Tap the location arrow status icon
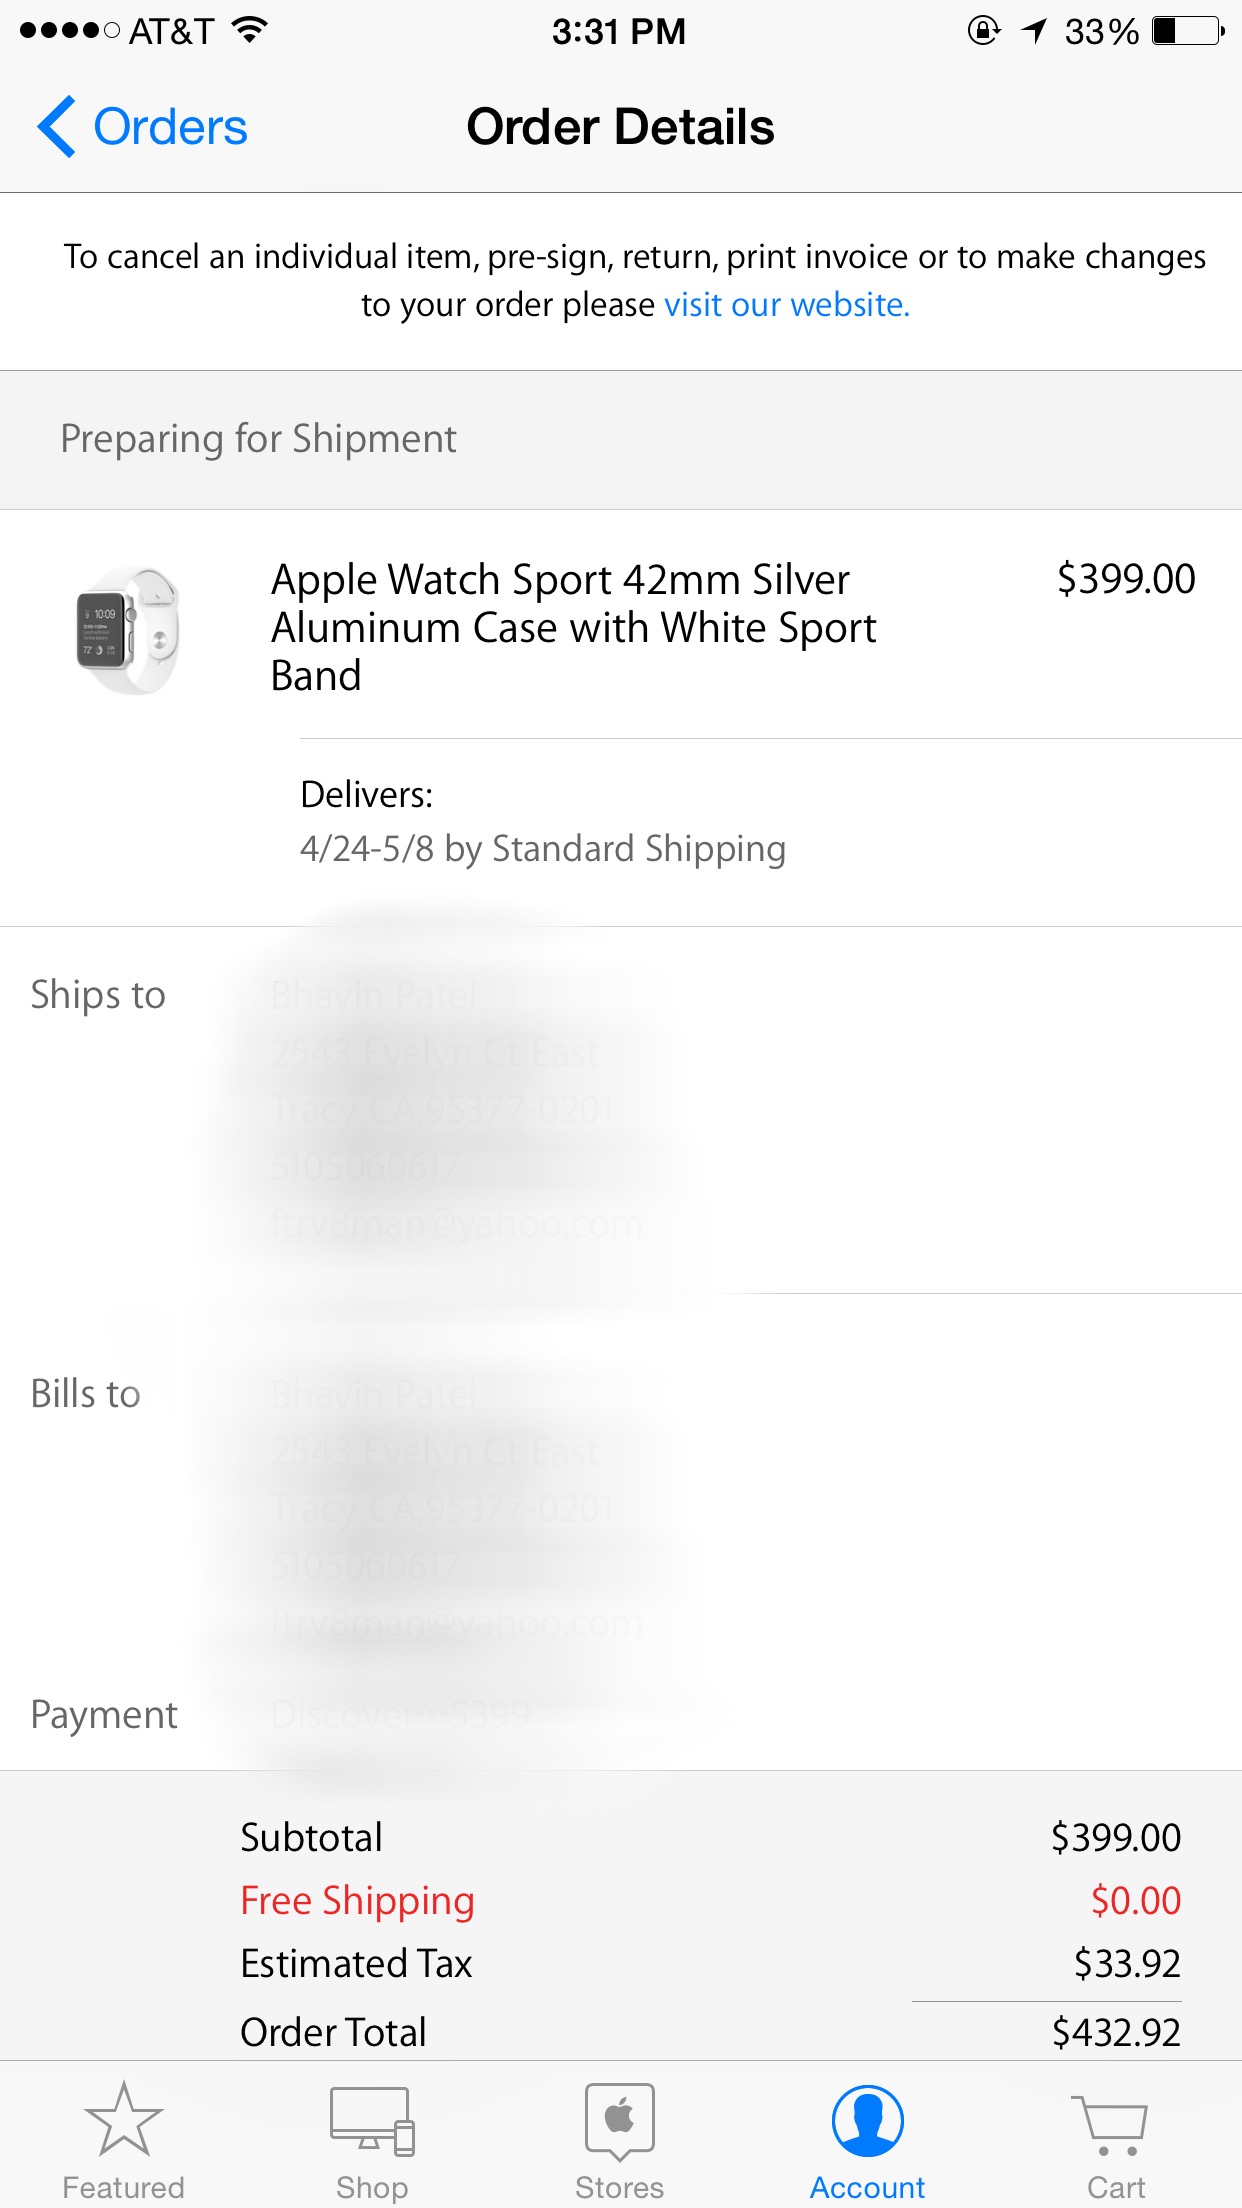This screenshot has height=2208, width=1242. 1034,31
